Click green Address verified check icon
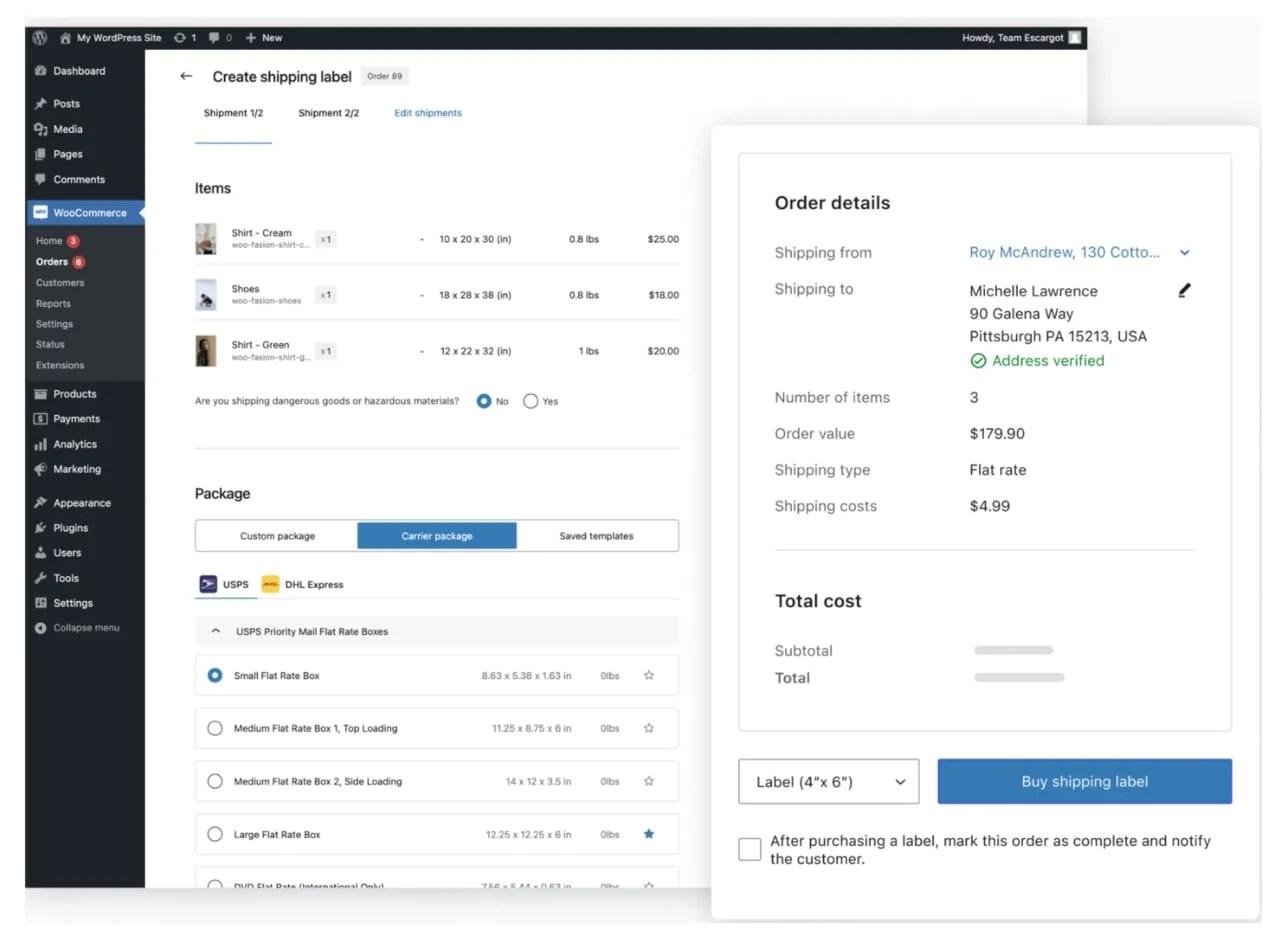The height and width of the screenshot is (950, 1272). coord(978,361)
